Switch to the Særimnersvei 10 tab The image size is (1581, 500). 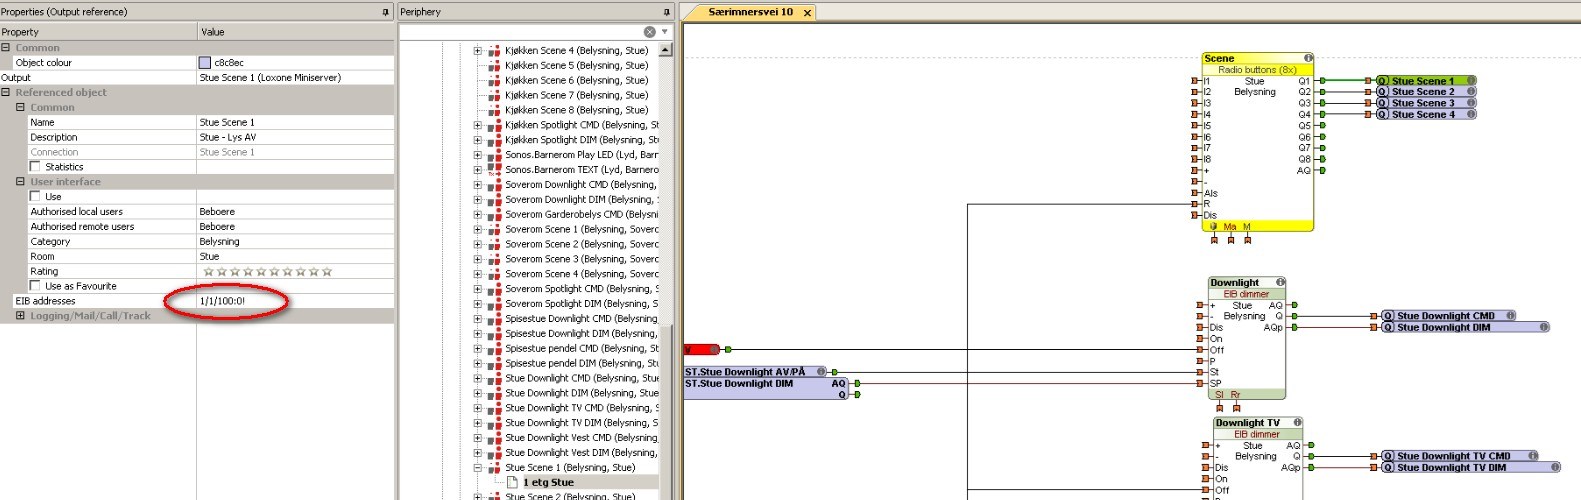(x=750, y=12)
